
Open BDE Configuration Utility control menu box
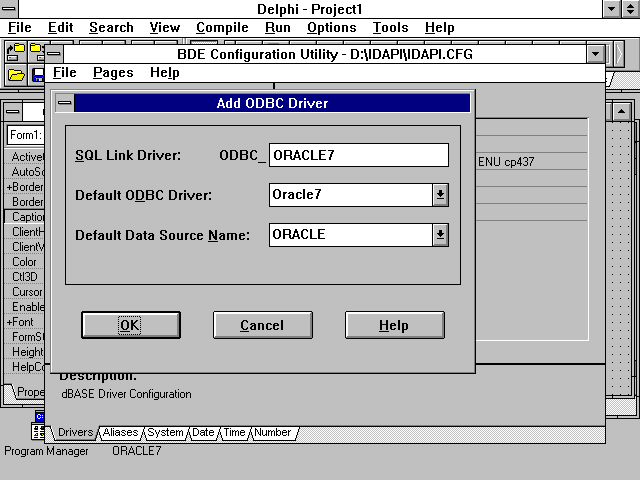[x=55, y=54]
